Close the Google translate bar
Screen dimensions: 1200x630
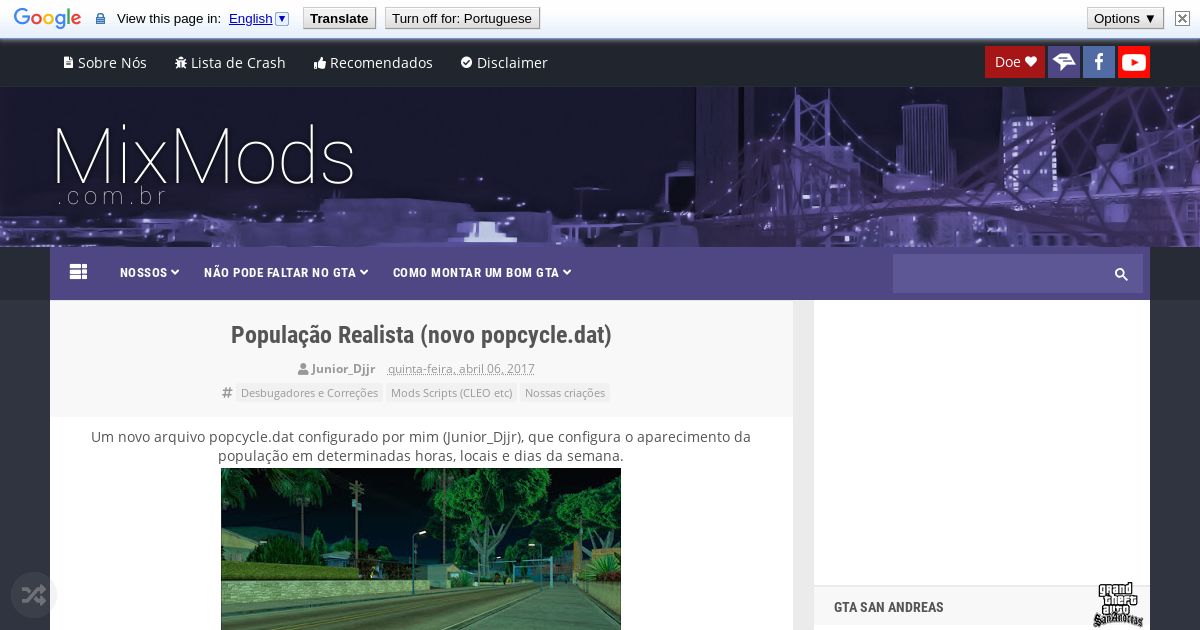click(1182, 18)
